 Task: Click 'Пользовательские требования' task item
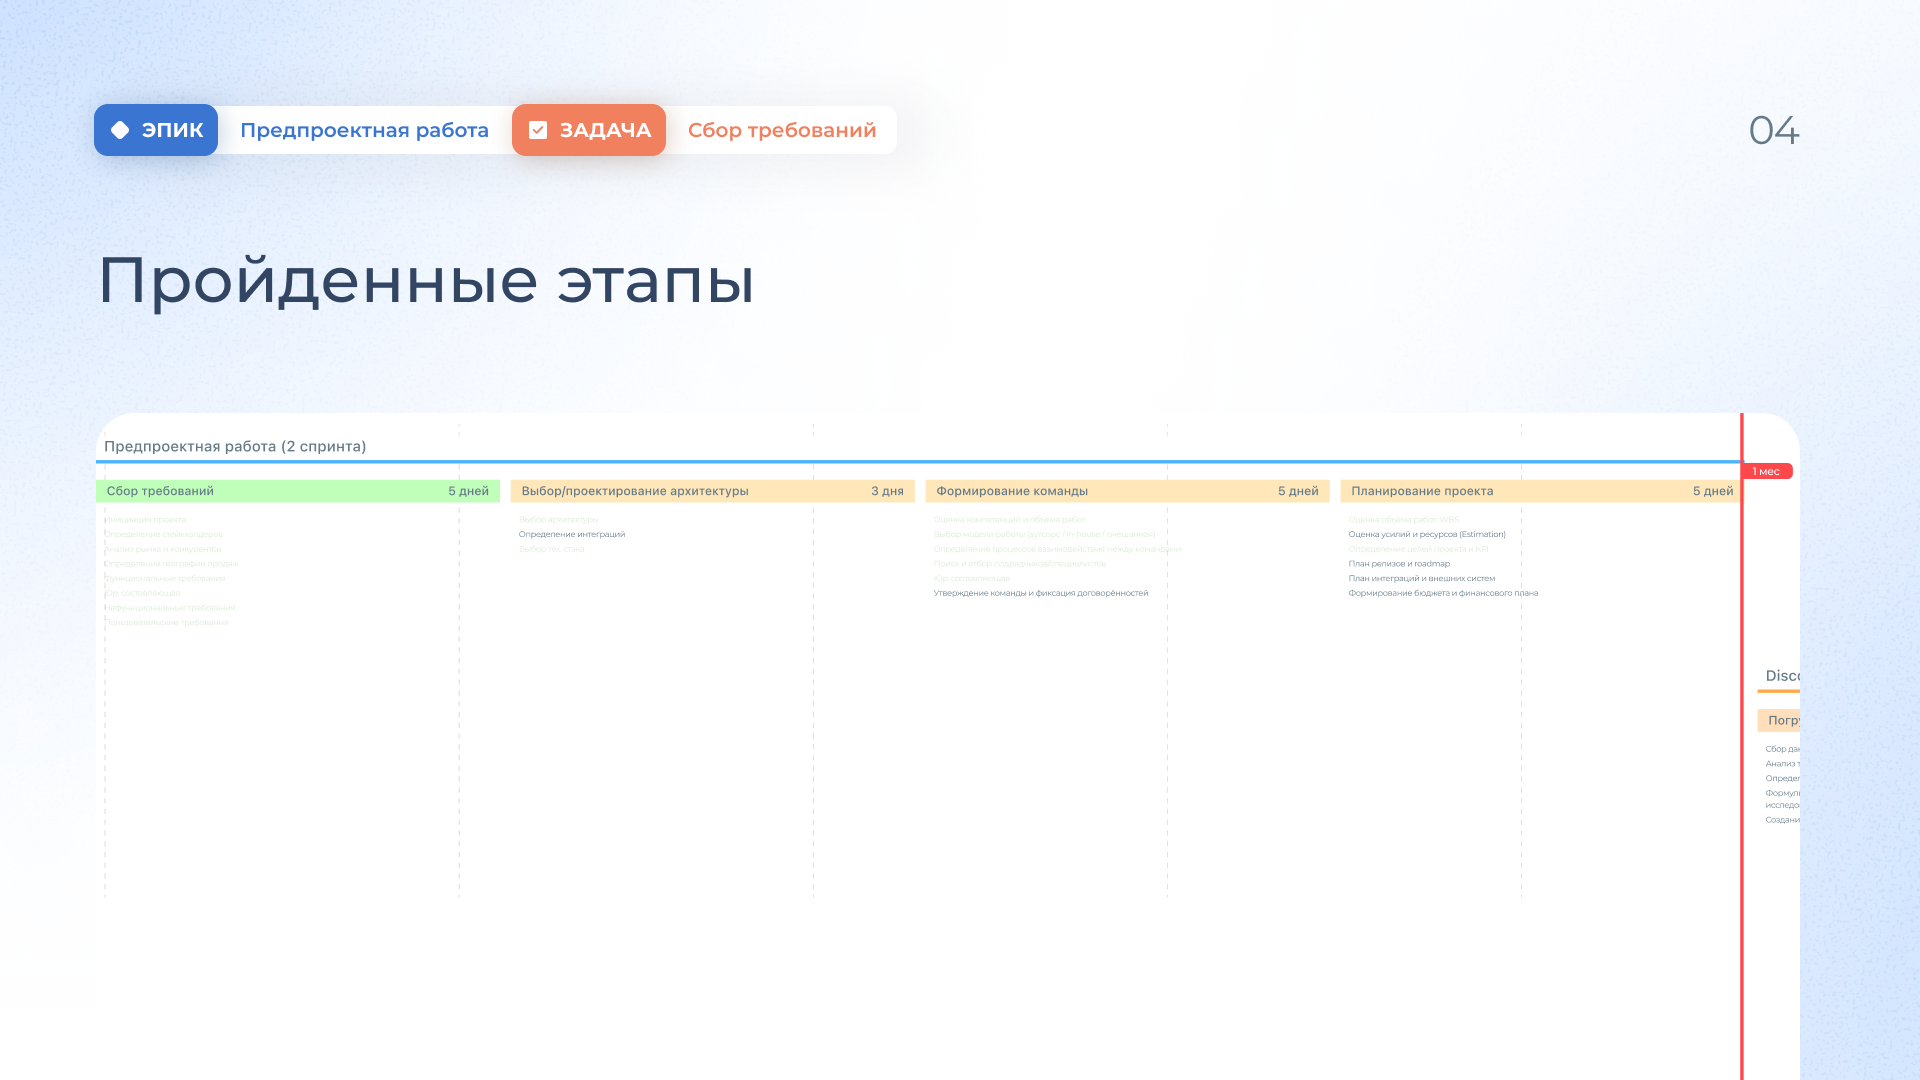[x=166, y=622]
